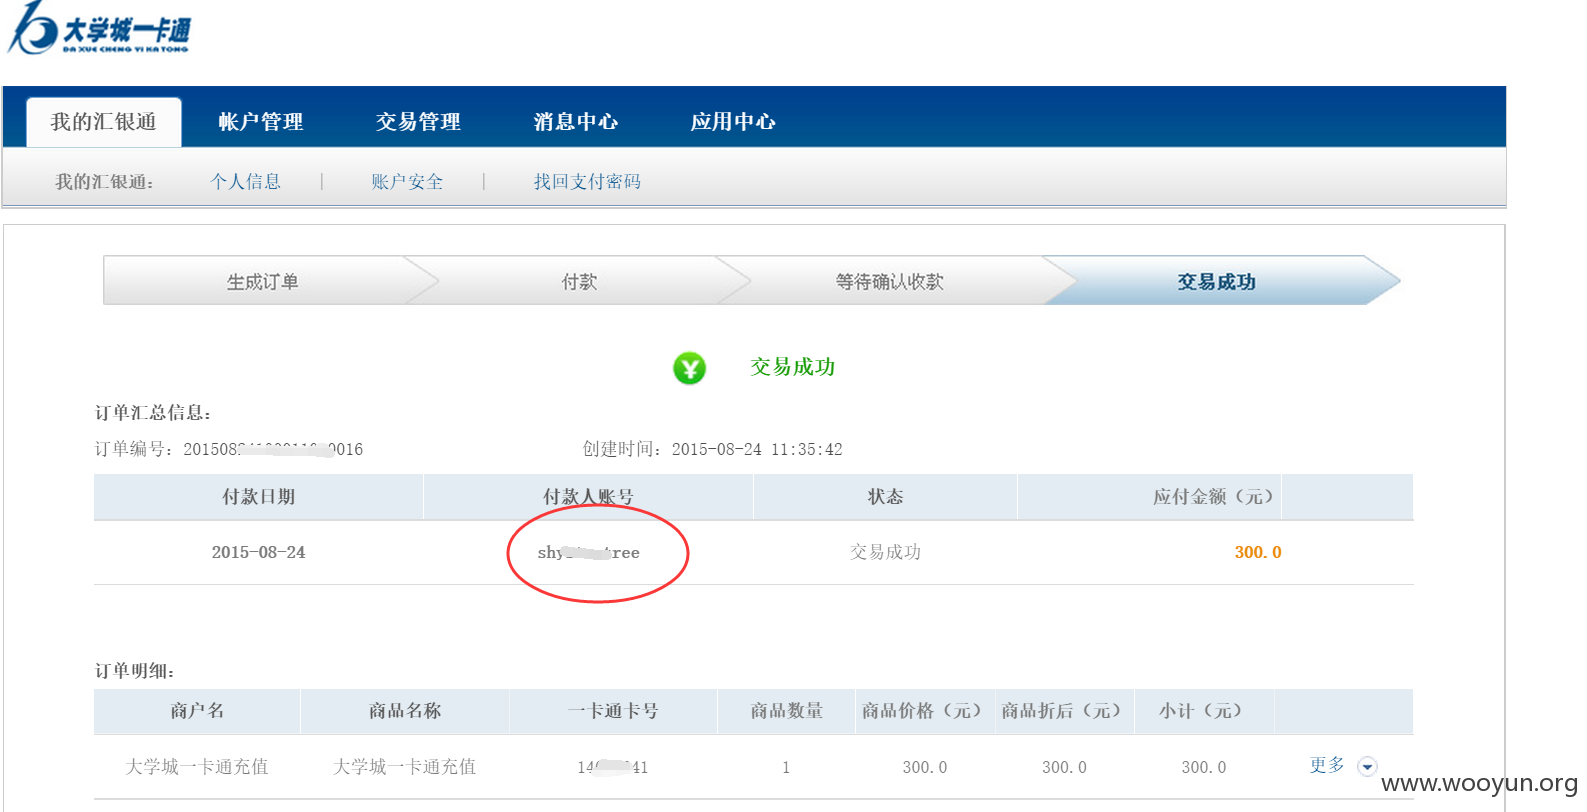Click the 订单明细 heading
This screenshot has width=1587, height=812.
coord(135,671)
